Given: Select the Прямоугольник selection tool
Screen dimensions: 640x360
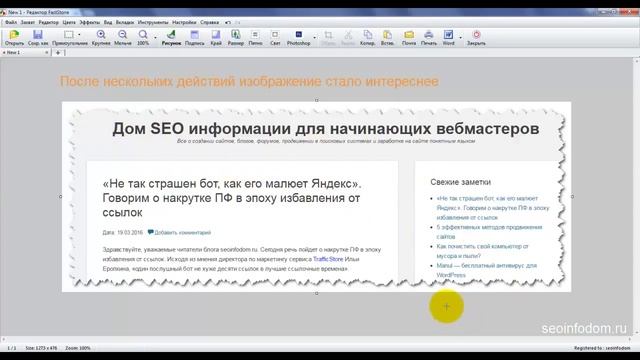Looking at the screenshot, I should pyautogui.click(x=69, y=38).
